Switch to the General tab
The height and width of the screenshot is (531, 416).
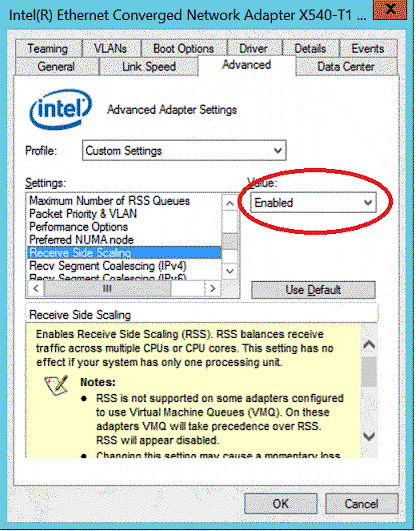[56, 66]
